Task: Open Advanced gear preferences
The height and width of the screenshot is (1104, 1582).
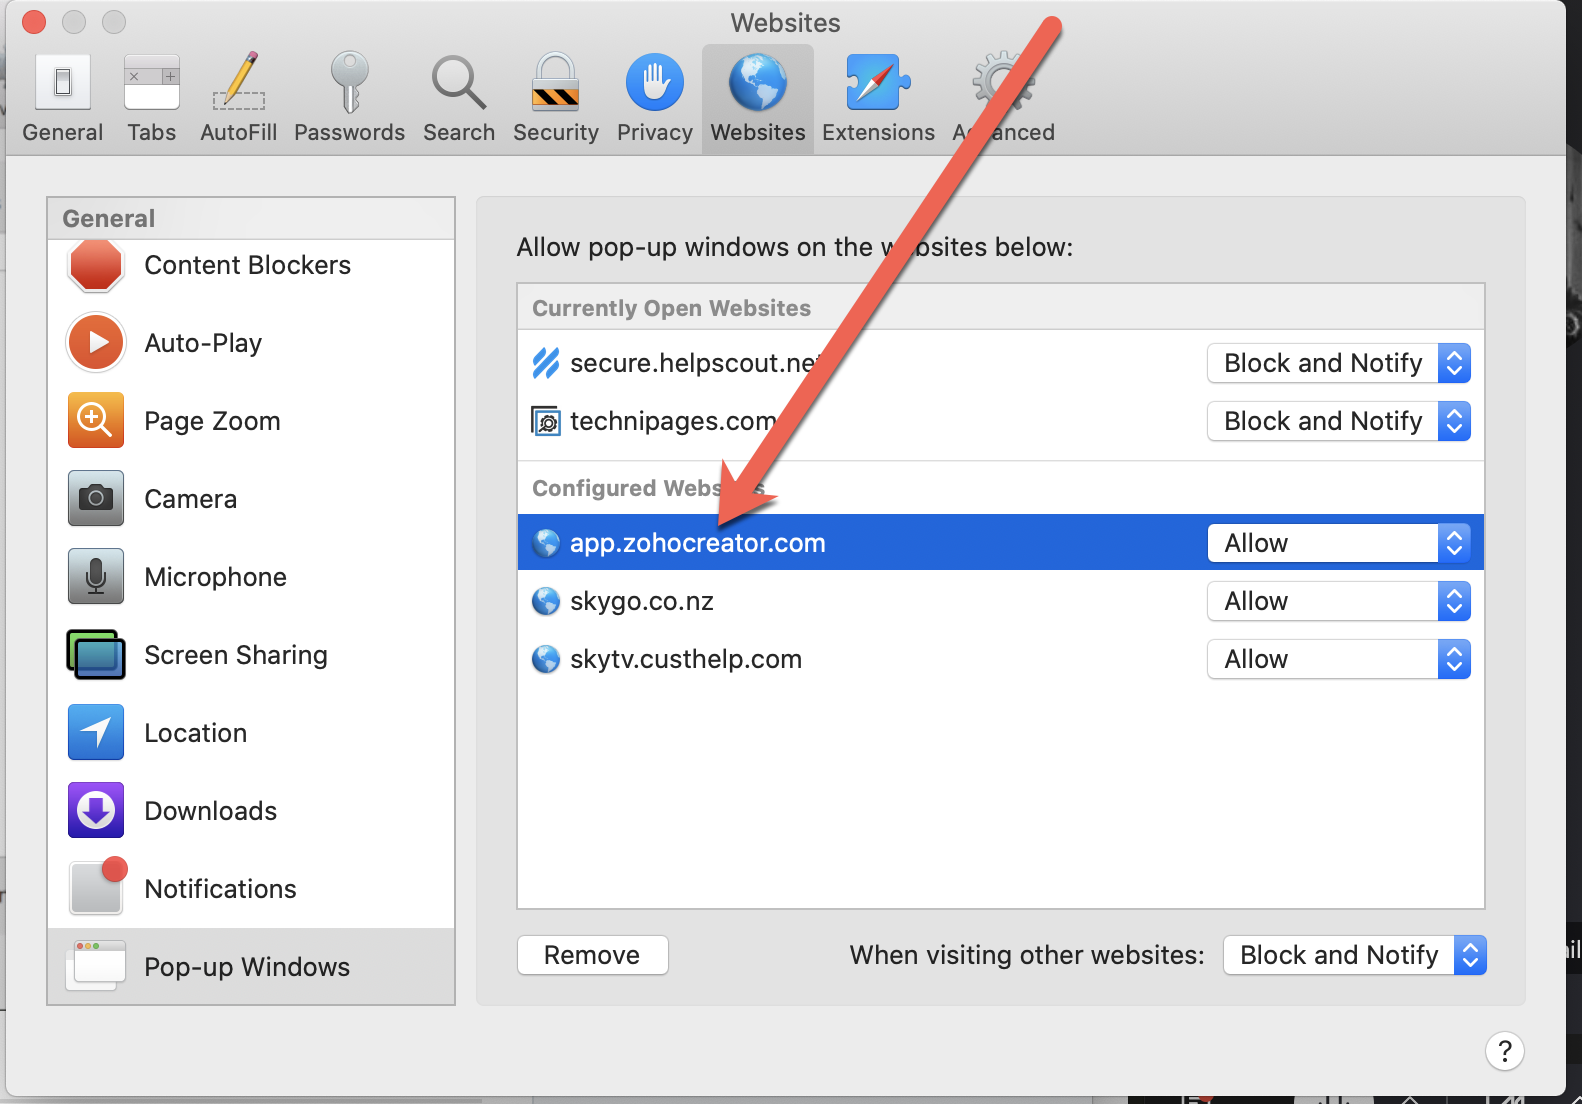Action: [1003, 98]
